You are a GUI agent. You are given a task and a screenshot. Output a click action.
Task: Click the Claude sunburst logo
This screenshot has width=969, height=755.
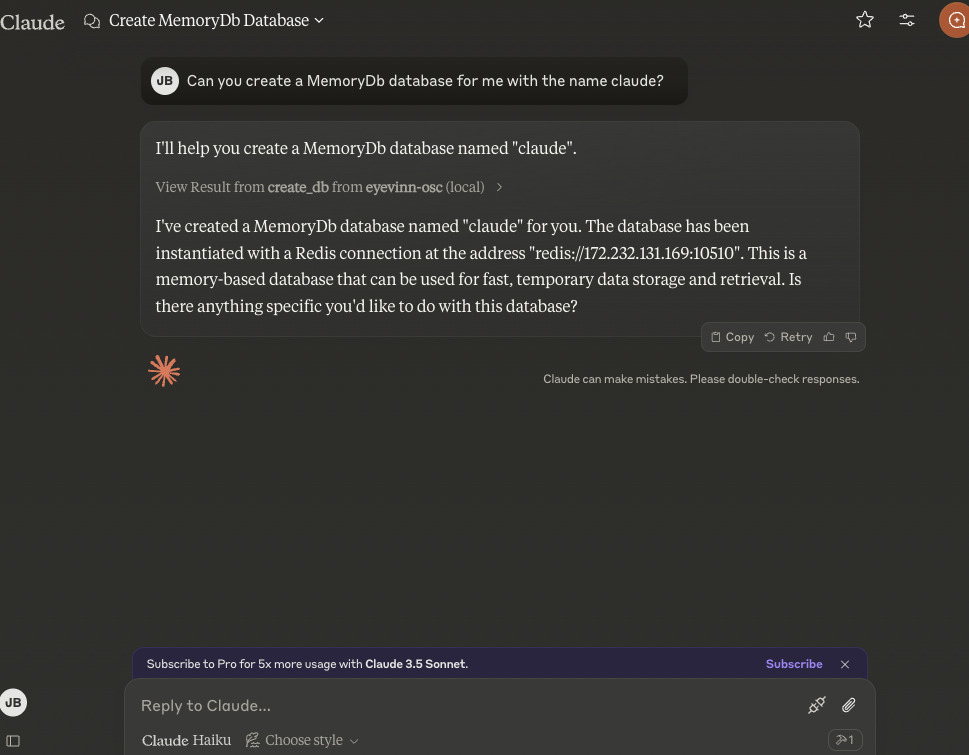[164, 370]
